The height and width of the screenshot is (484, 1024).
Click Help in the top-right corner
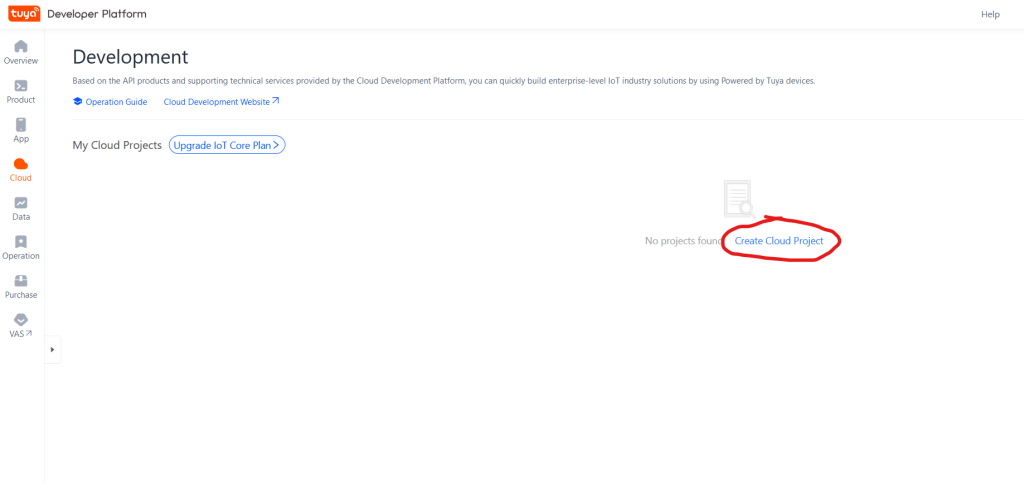990,14
